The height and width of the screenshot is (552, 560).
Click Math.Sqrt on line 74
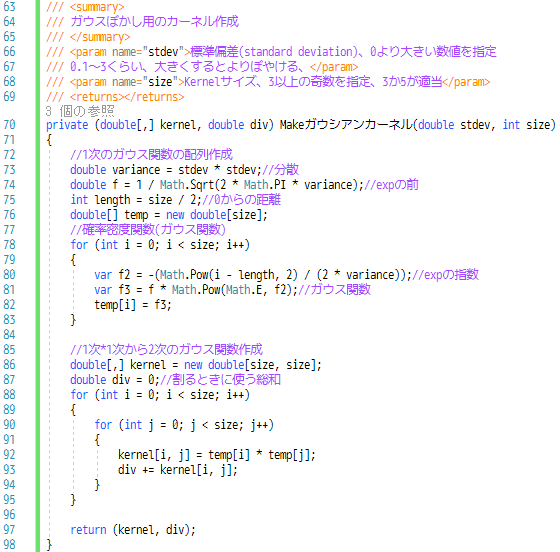[187, 185]
